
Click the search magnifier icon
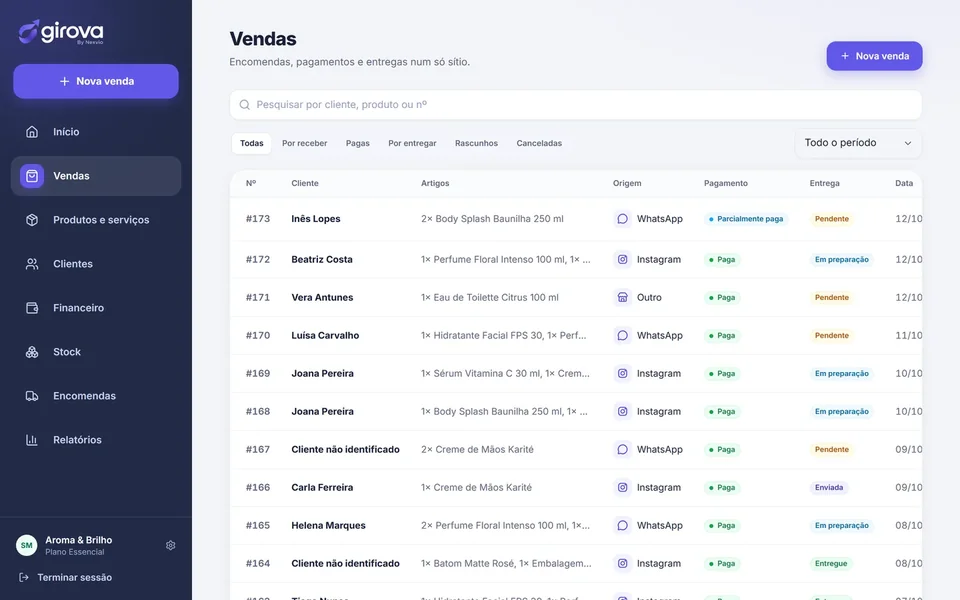244,105
